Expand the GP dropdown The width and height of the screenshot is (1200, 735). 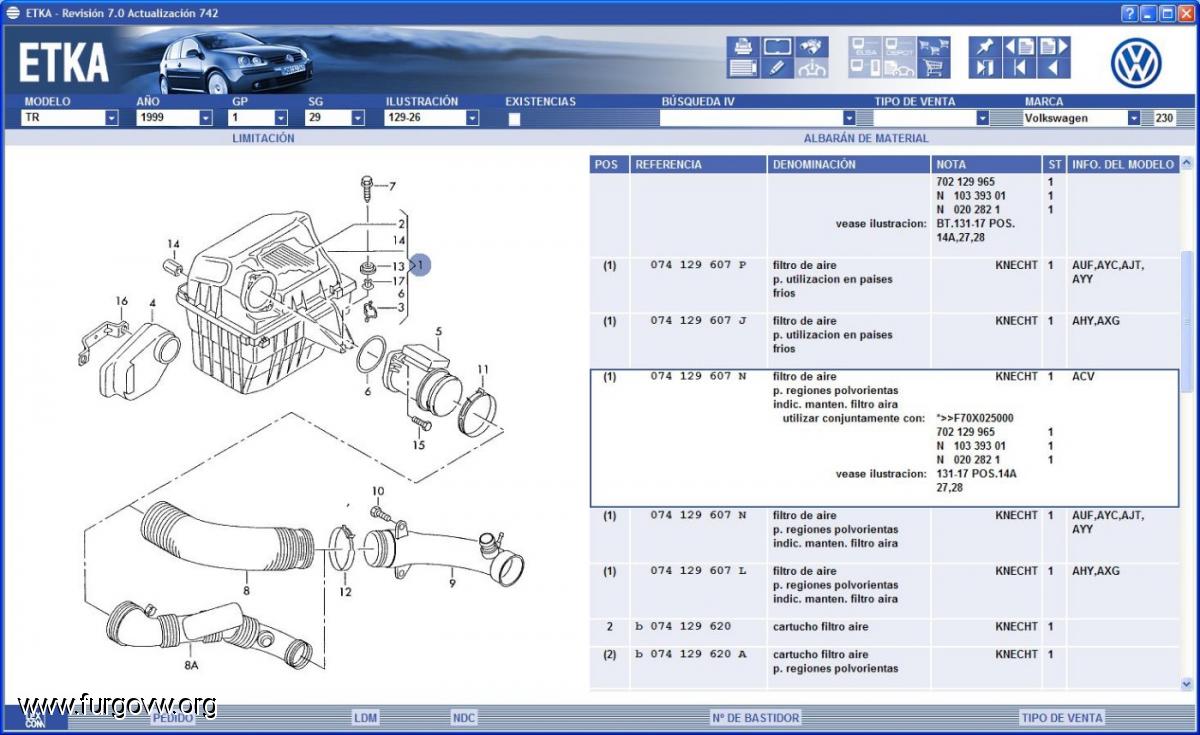(281, 118)
